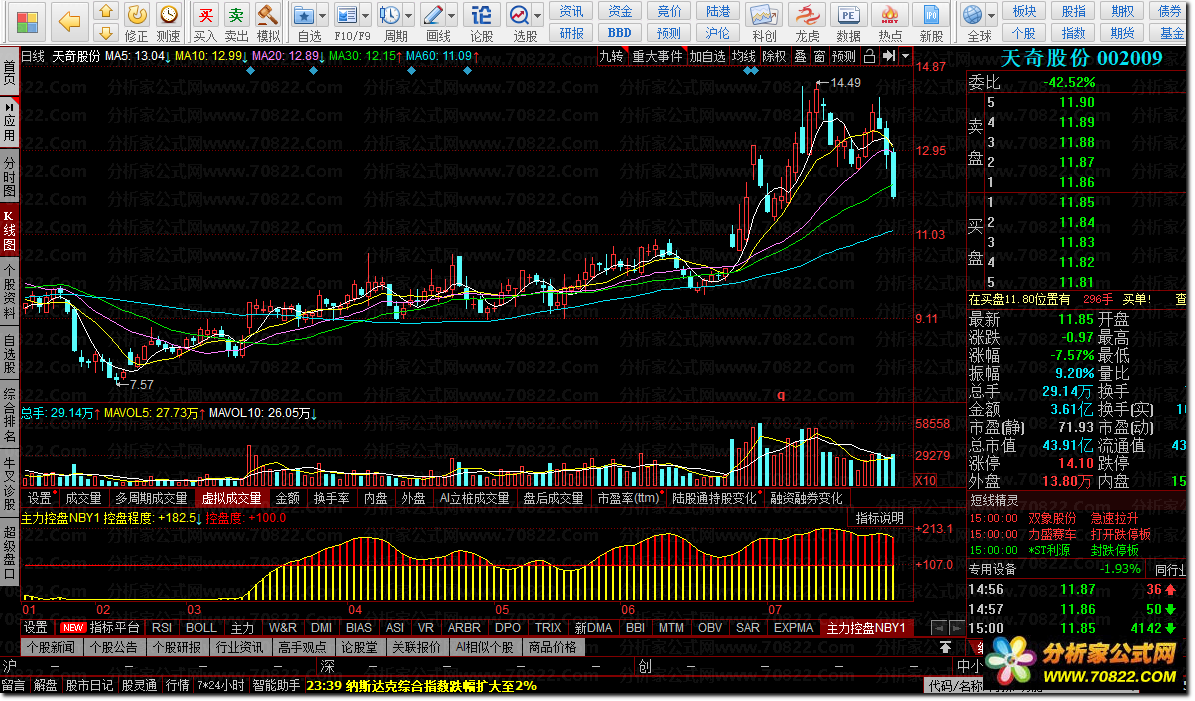Expand the 全球 dropdown arrow
Viewport: 1195px width, 701px height.
click(992, 15)
